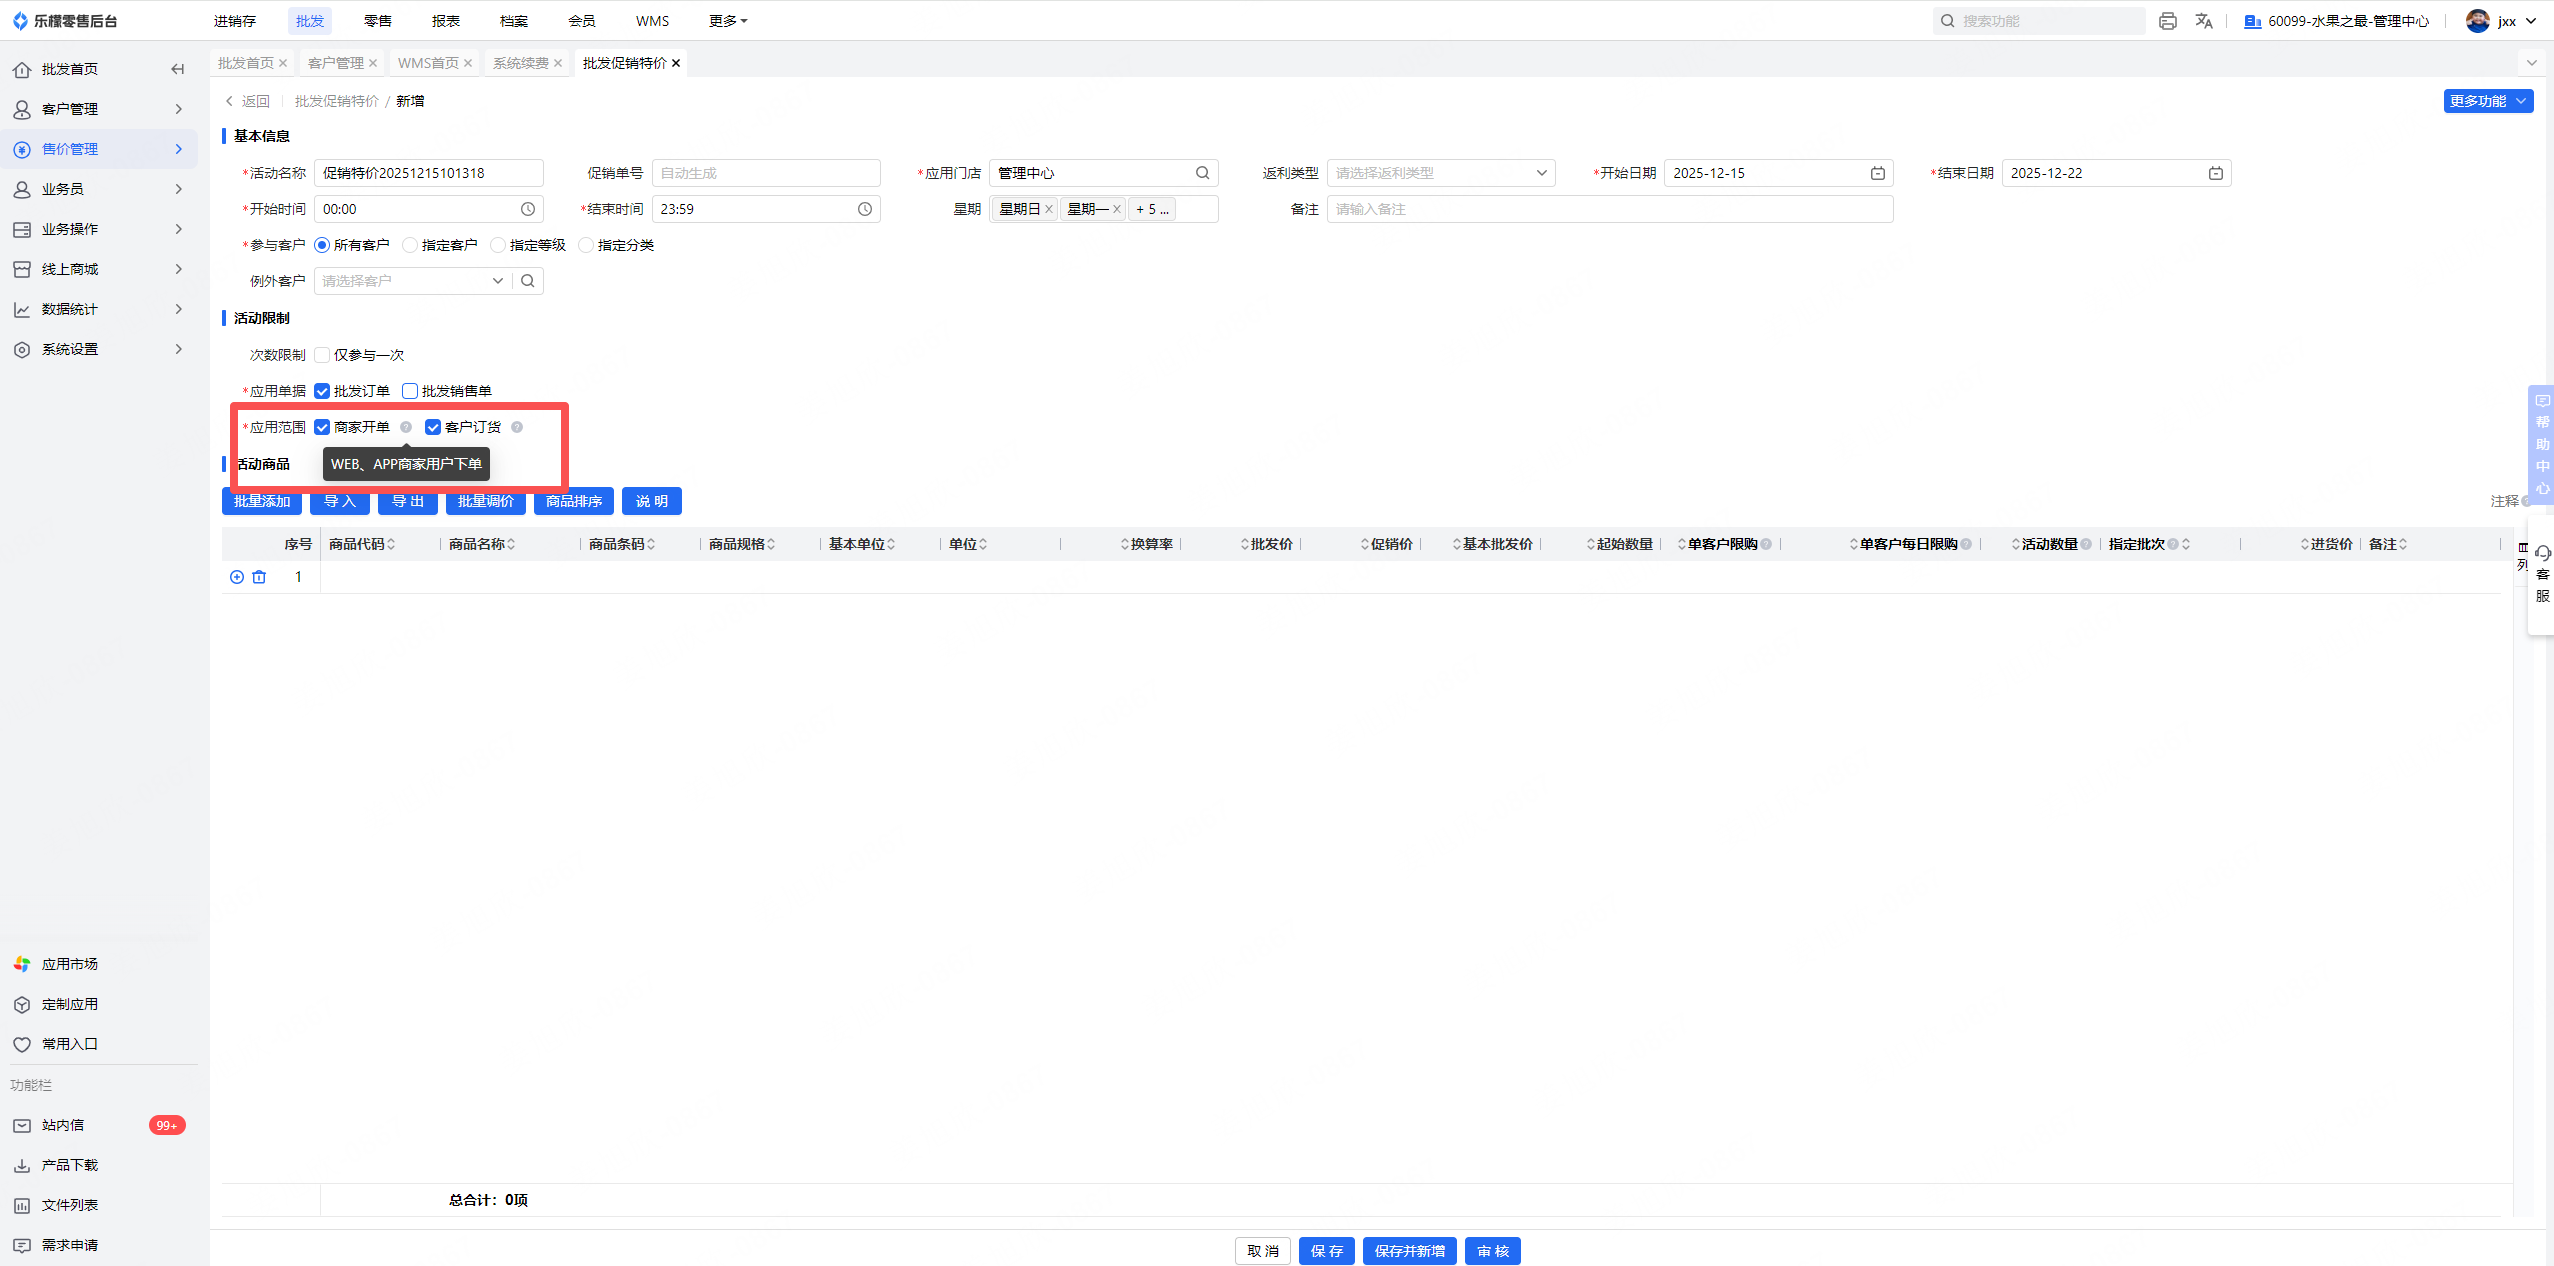2554x1266 pixels.
Task: Open the 返利类型 dropdown
Action: click(1440, 173)
